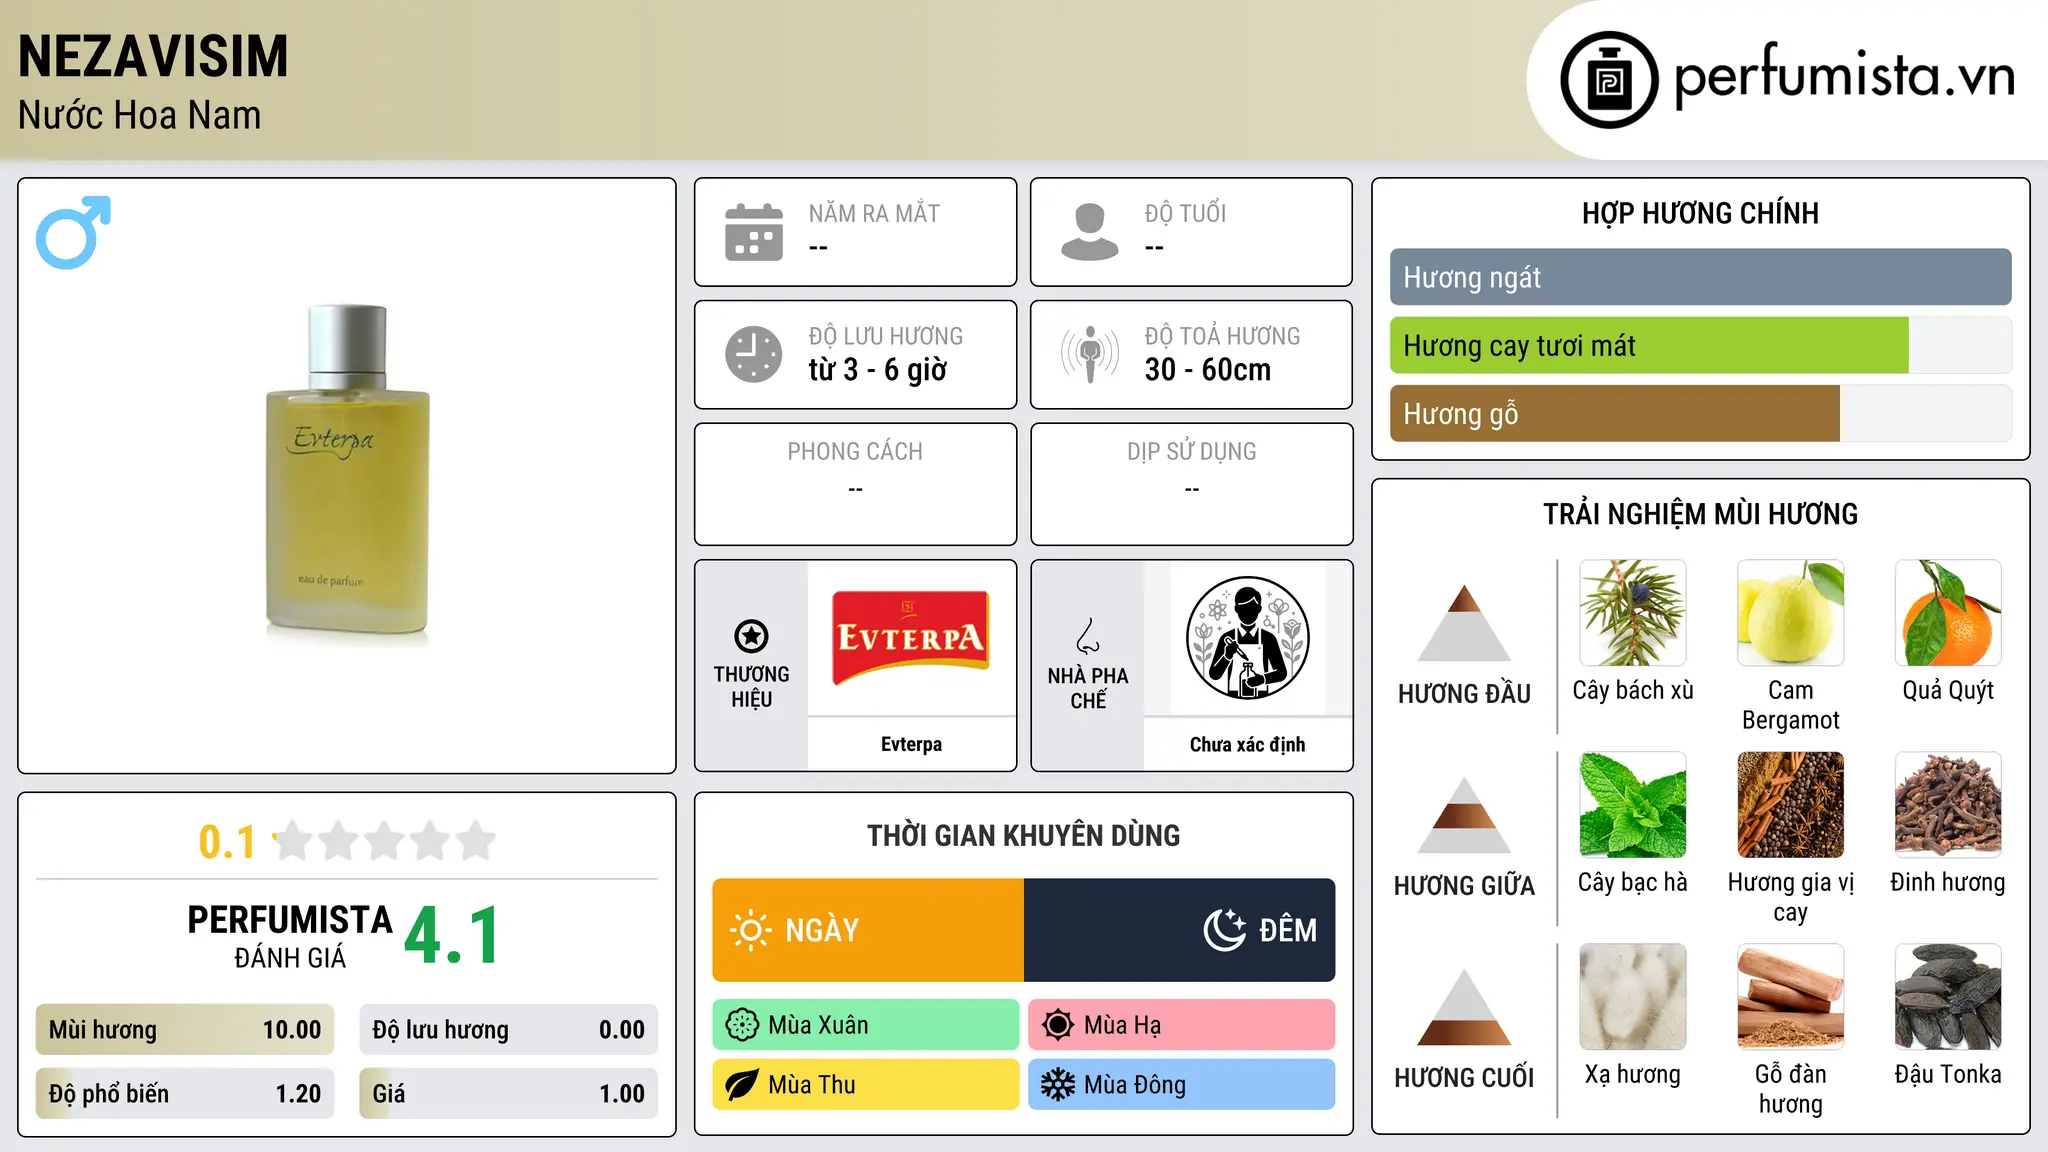Viewport: 2048px width, 1152px height.
Task: Click the Giá 1.00 score bar
Action: click(x=509, y=1094)
